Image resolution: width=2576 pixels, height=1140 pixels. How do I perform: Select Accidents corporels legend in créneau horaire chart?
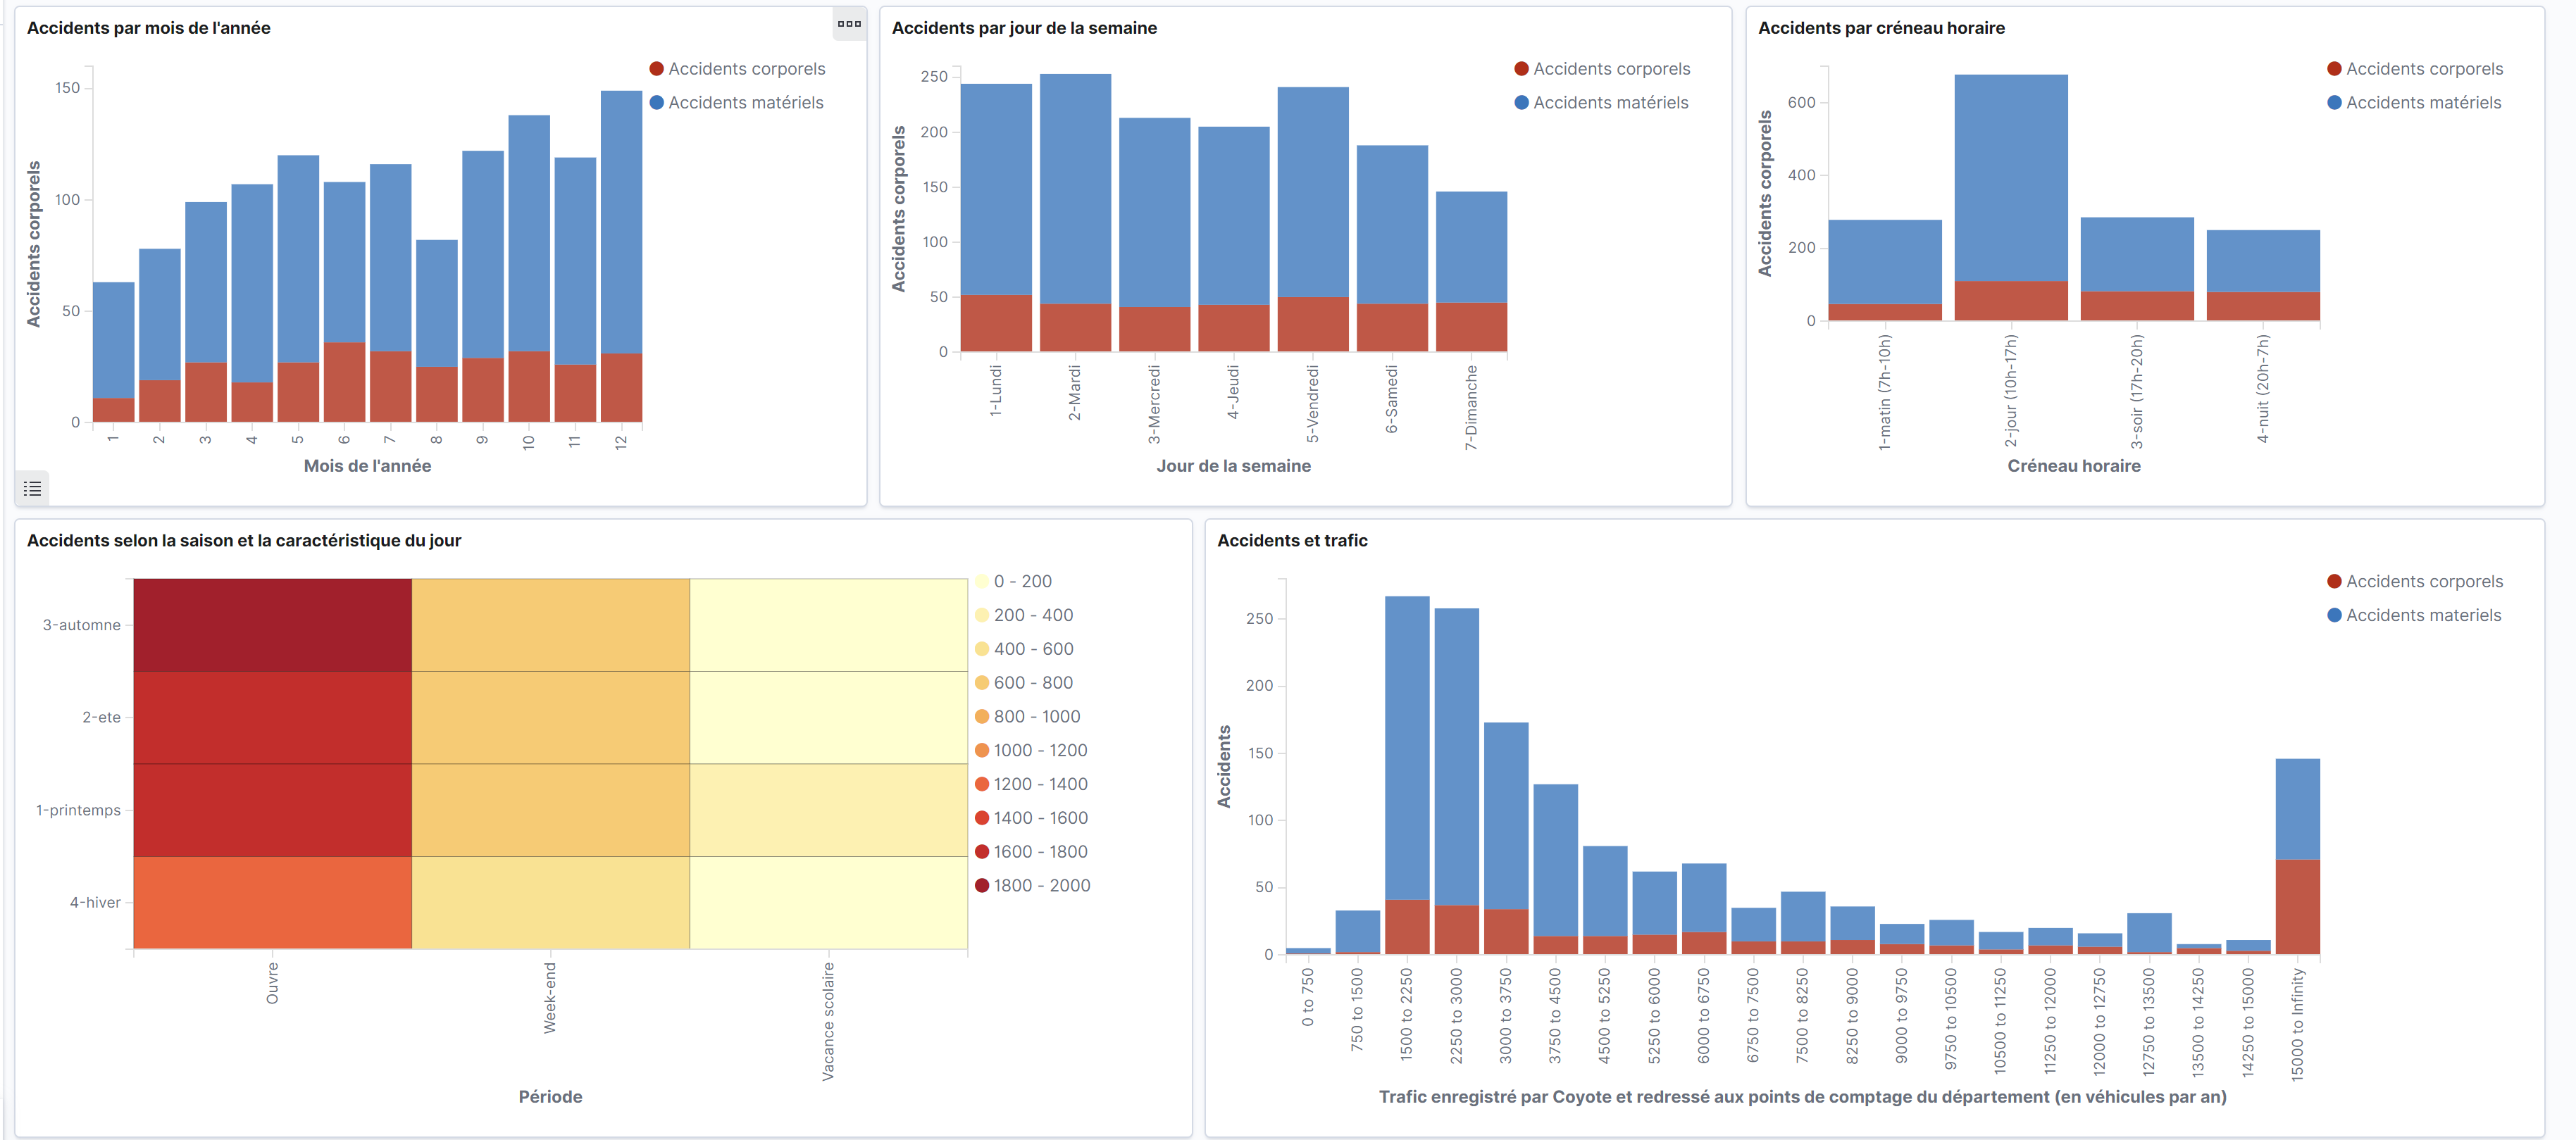(2415, 69)
